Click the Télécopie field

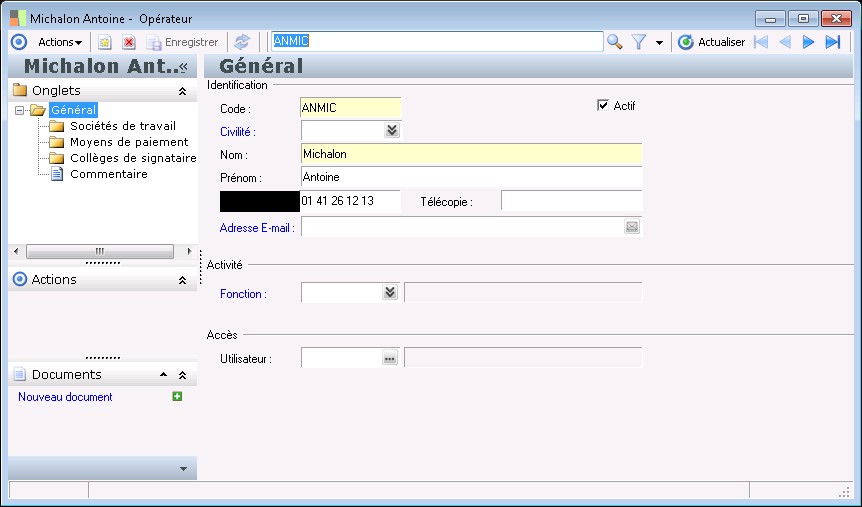tap(572, 201)
